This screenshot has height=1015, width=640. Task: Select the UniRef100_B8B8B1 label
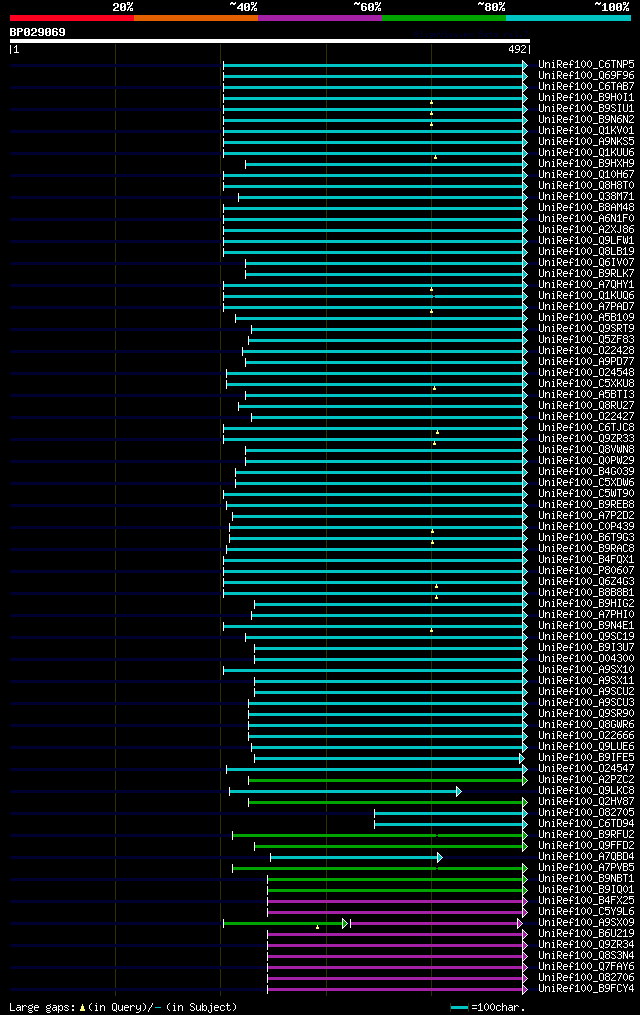pos(586,593)
